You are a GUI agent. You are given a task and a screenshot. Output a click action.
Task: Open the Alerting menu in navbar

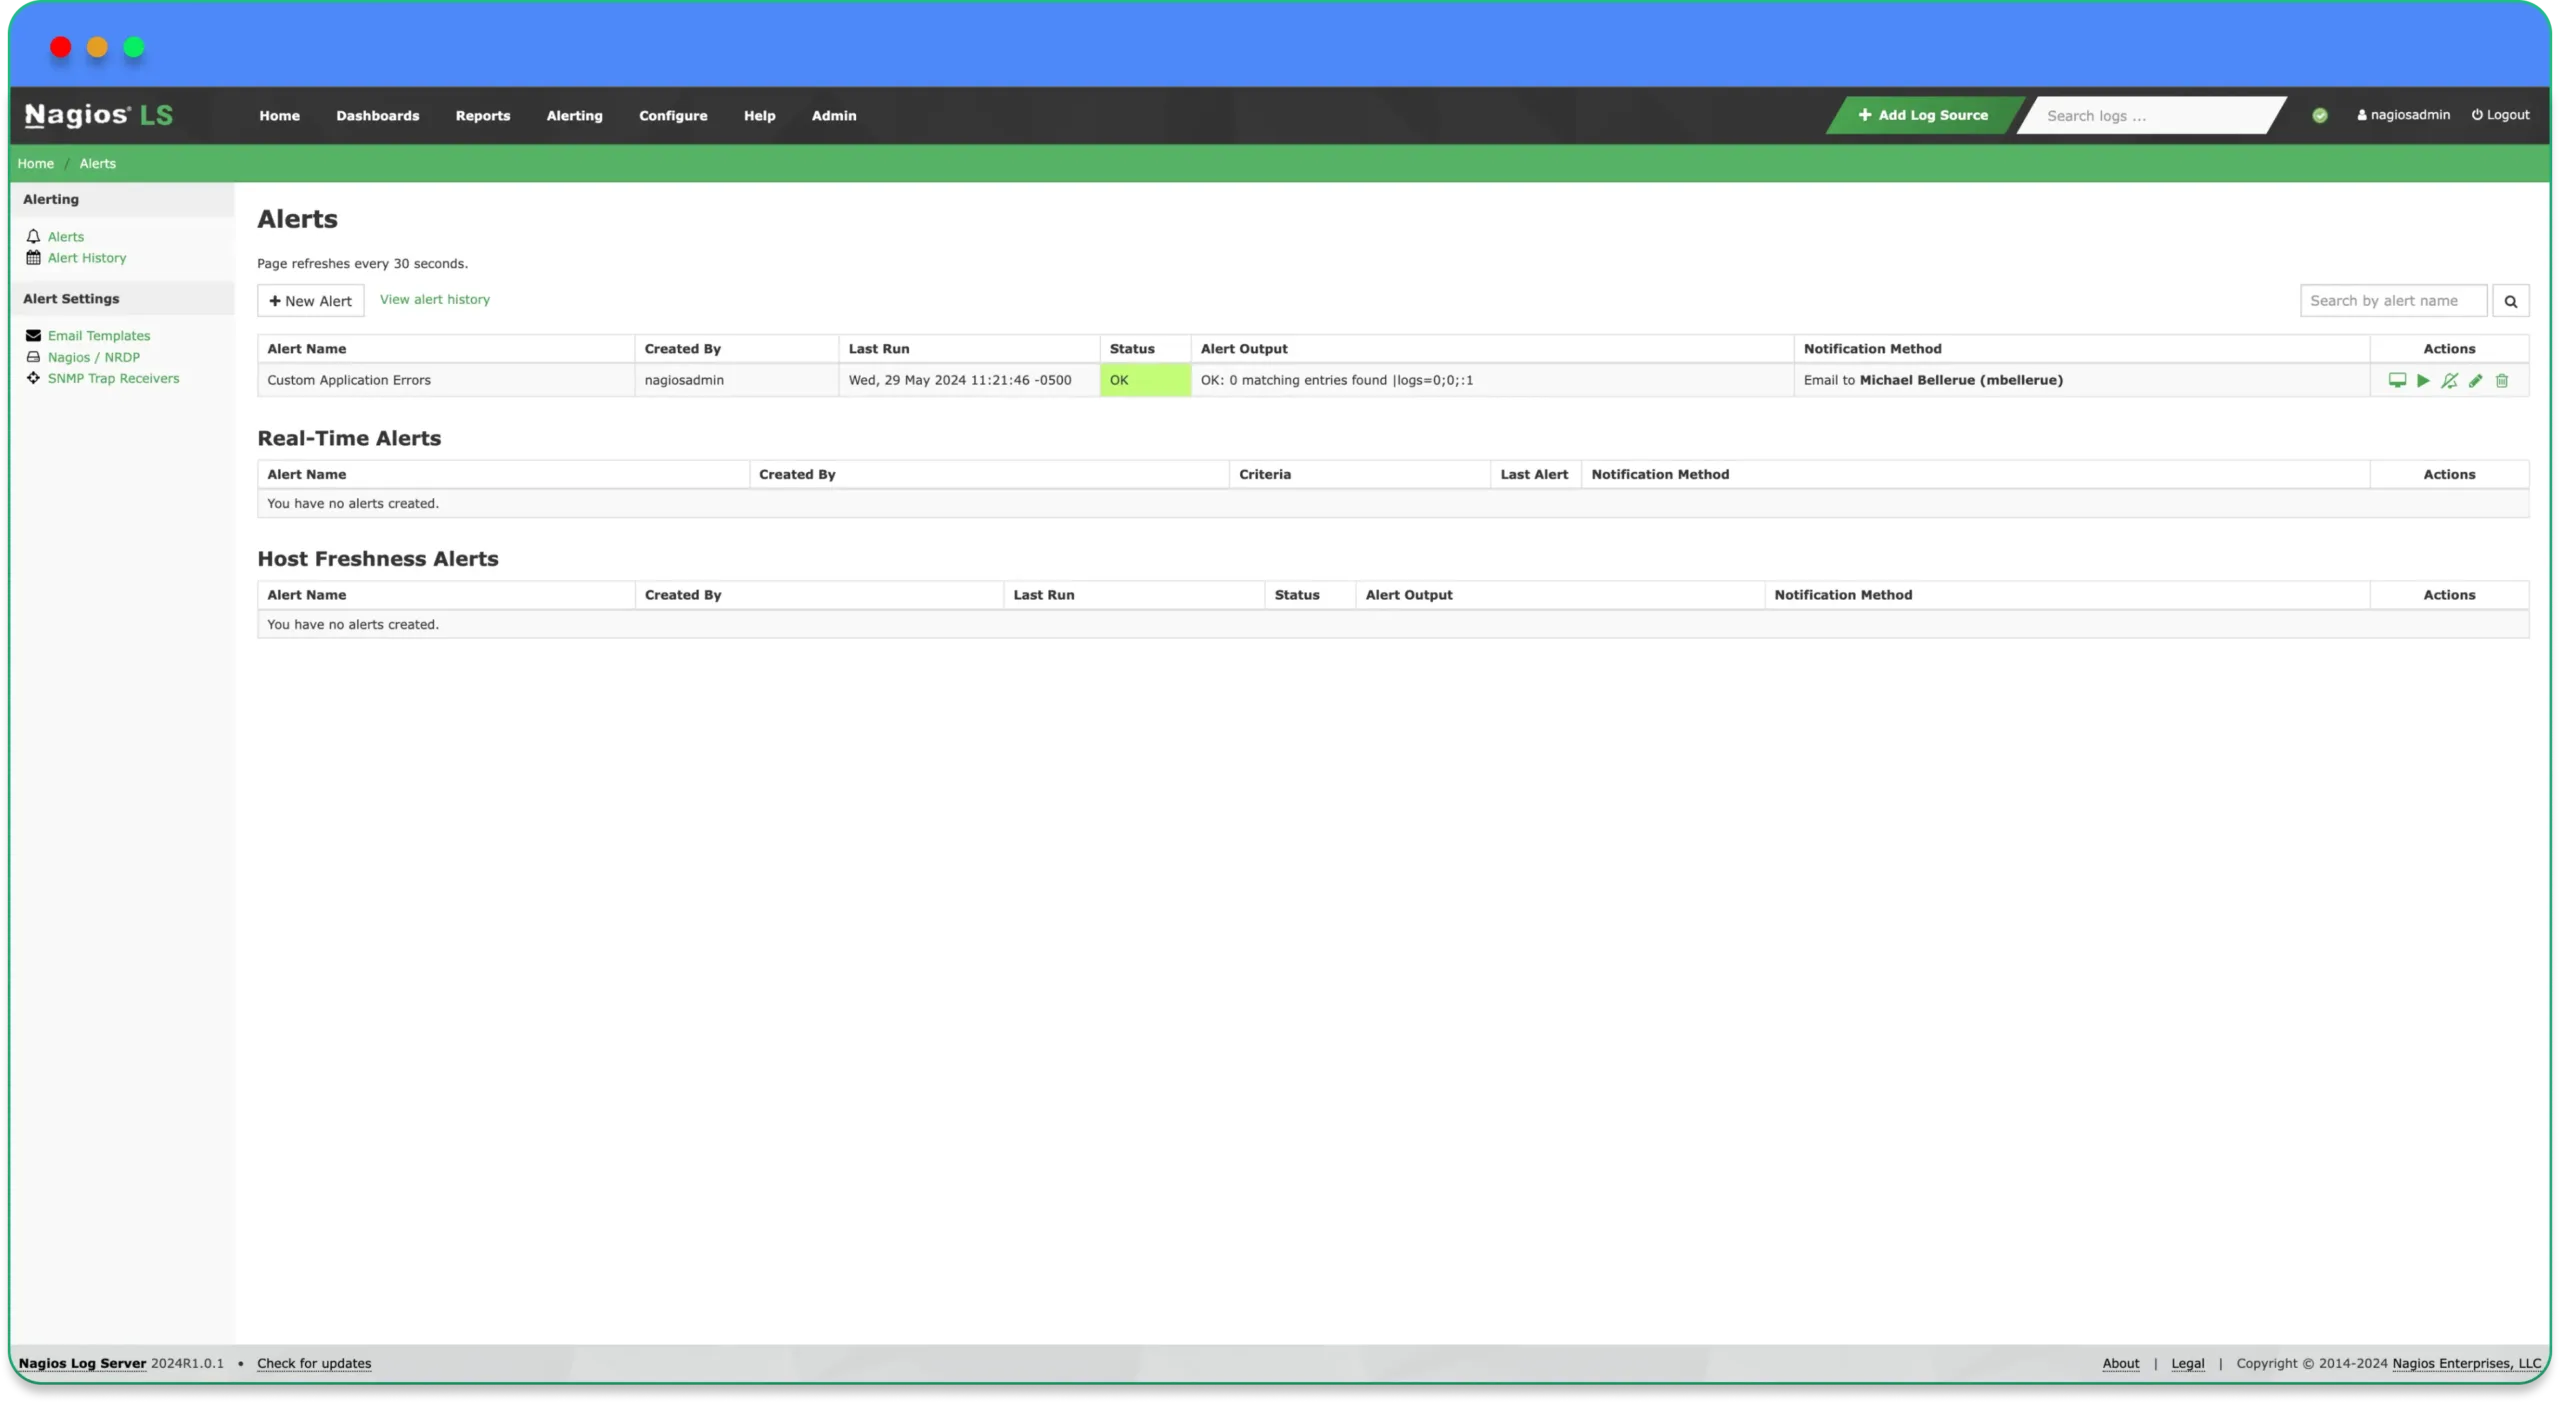pos(573,114)
